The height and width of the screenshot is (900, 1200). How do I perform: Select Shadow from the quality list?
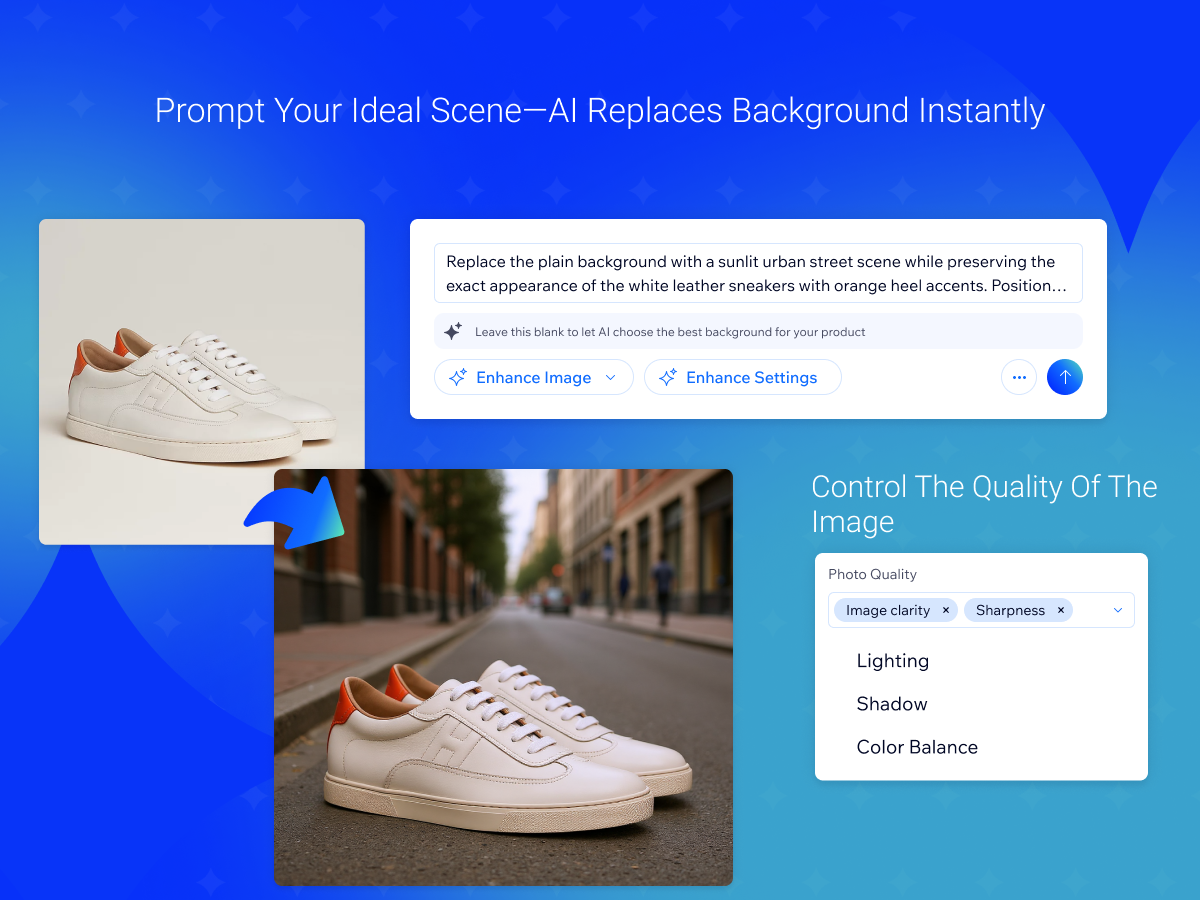tap(892, 704)
